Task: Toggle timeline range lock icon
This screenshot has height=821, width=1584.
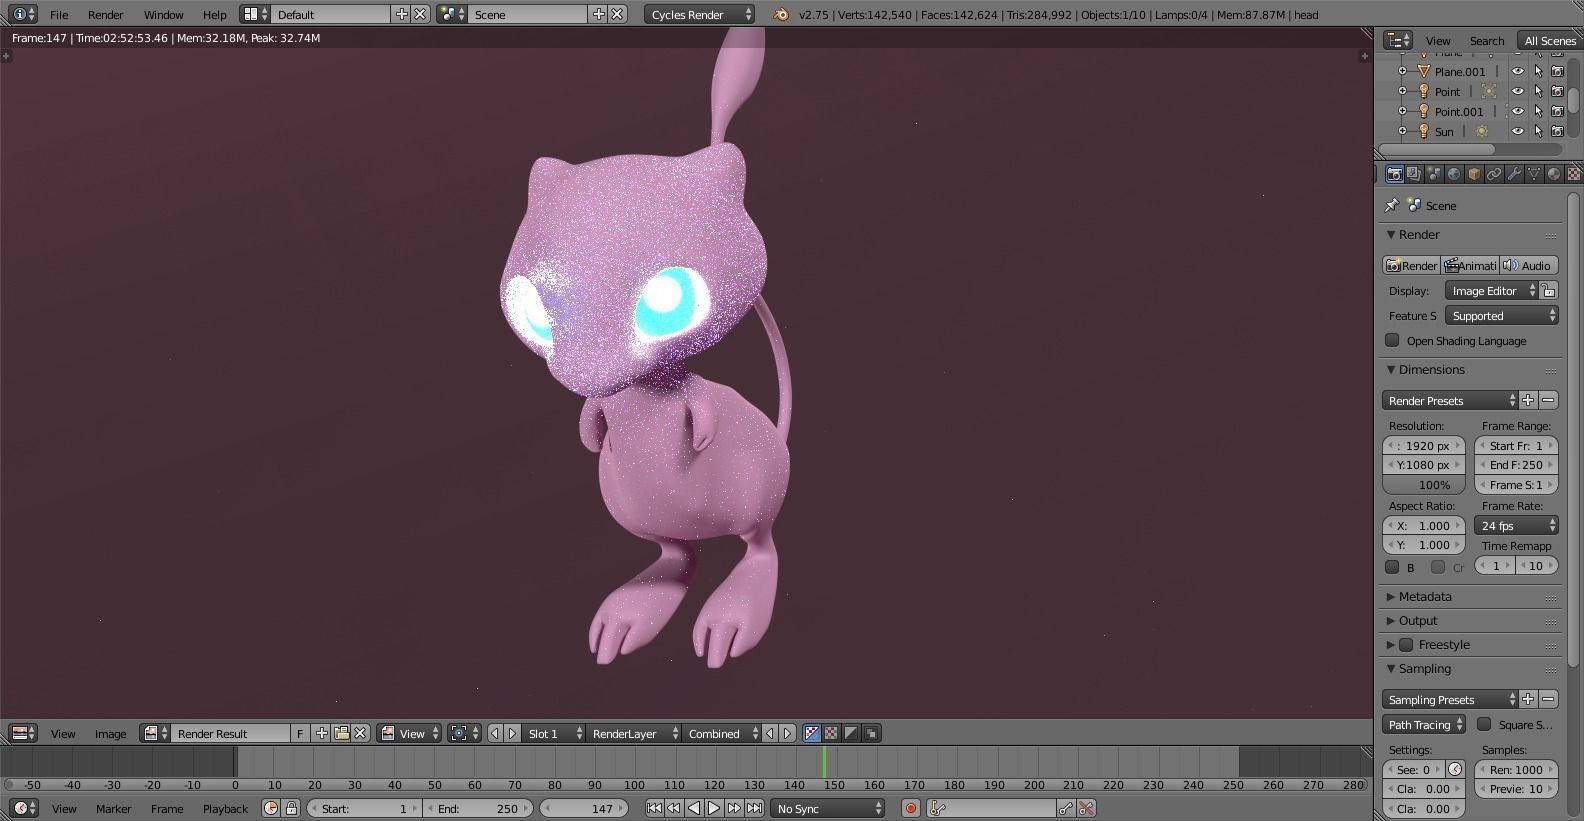Action: (291, 808)
